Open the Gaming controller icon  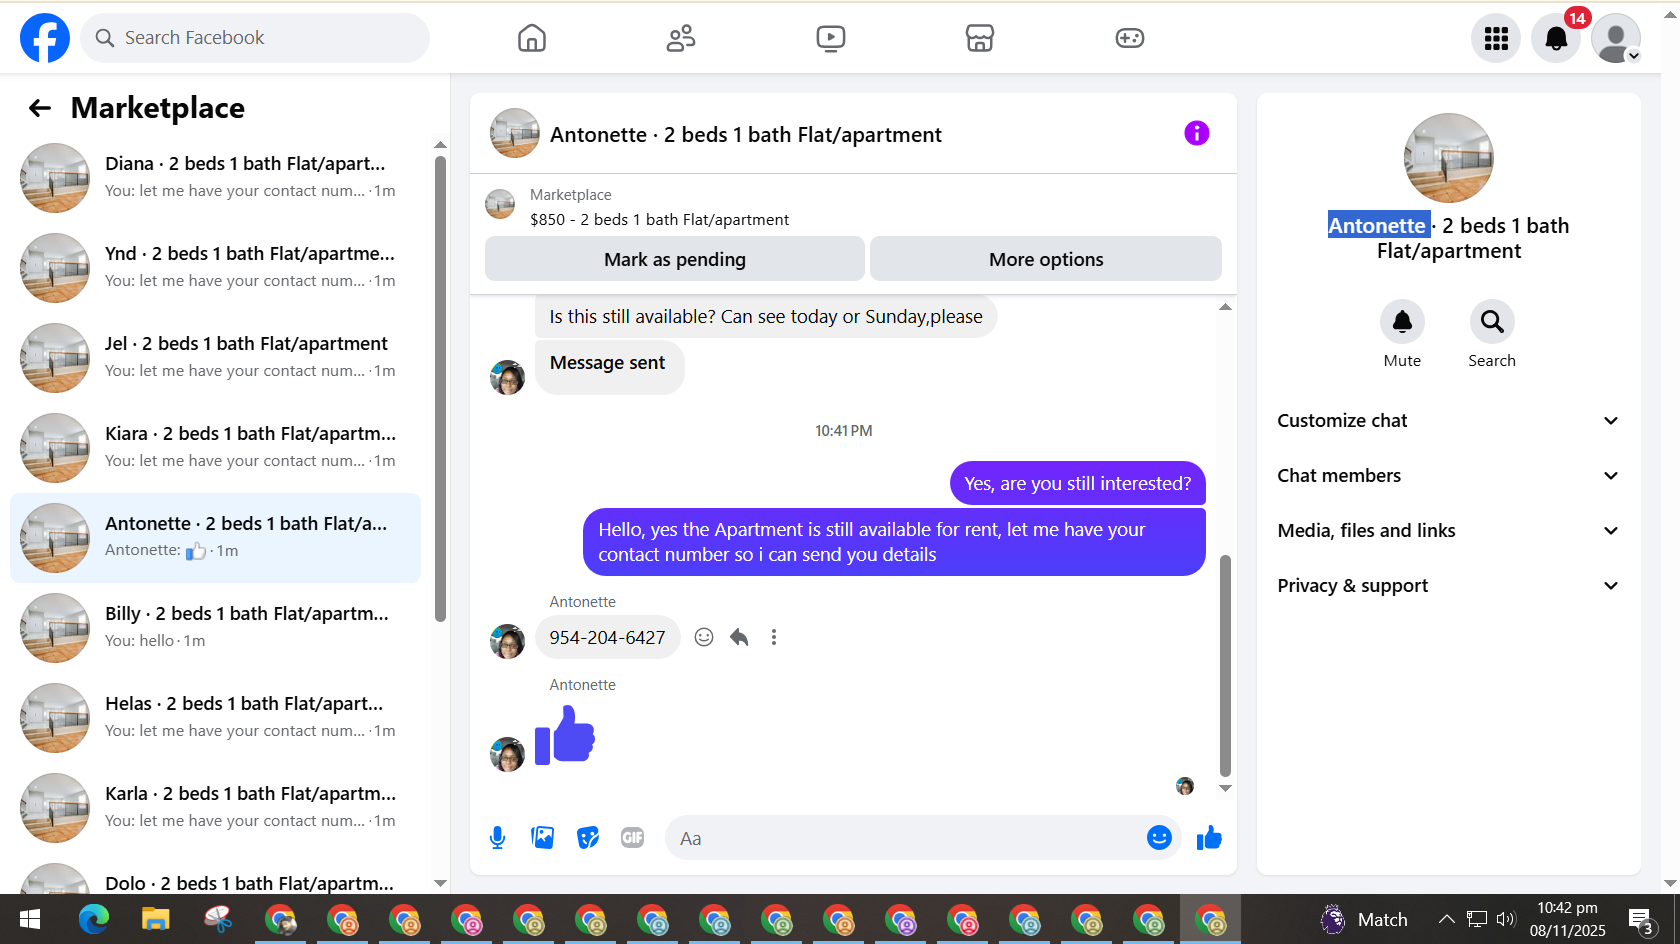coord(1130,38)
